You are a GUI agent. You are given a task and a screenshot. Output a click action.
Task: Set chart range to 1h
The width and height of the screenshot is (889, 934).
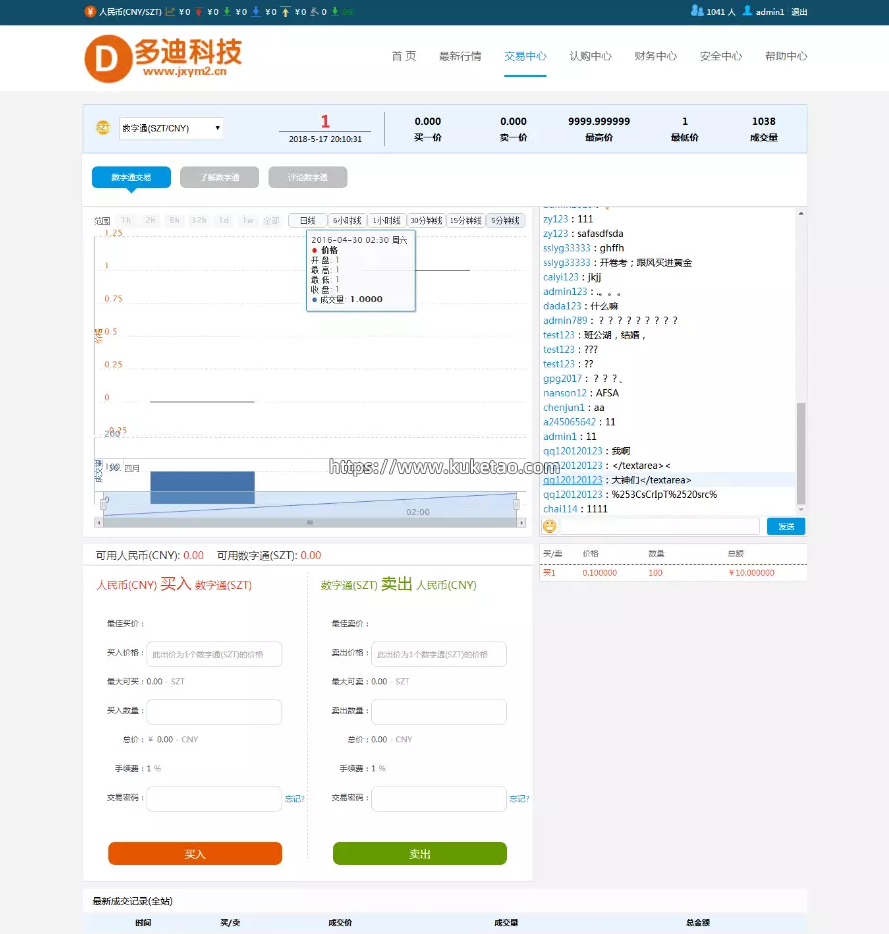tap(126, 220)
